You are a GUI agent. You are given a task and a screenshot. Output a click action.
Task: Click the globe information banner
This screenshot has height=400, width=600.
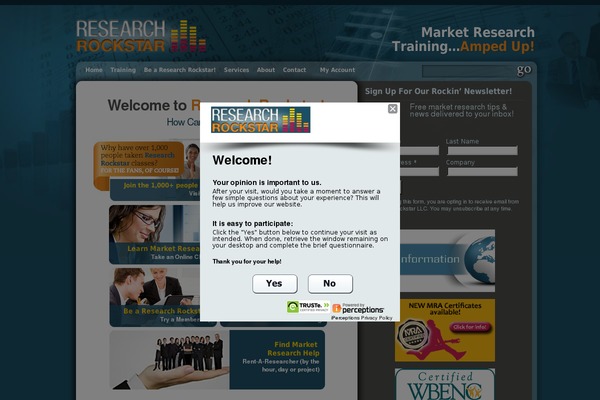pyautogui.click(x=447, y=261)
